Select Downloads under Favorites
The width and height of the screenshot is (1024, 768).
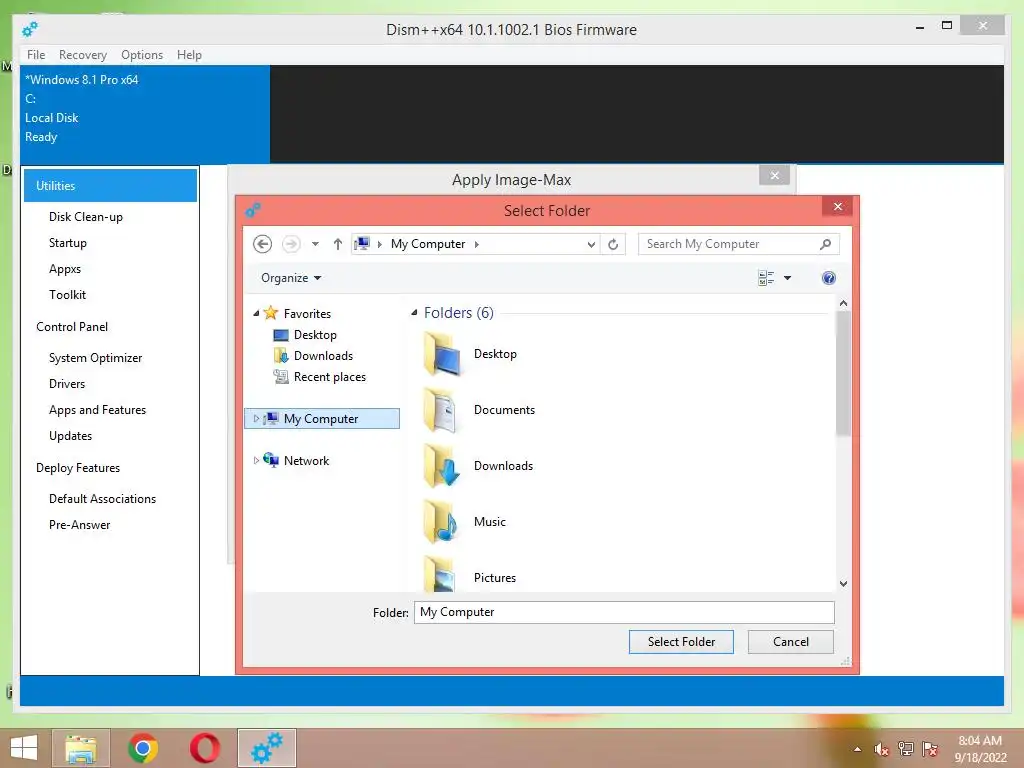[x=323, y=355]
